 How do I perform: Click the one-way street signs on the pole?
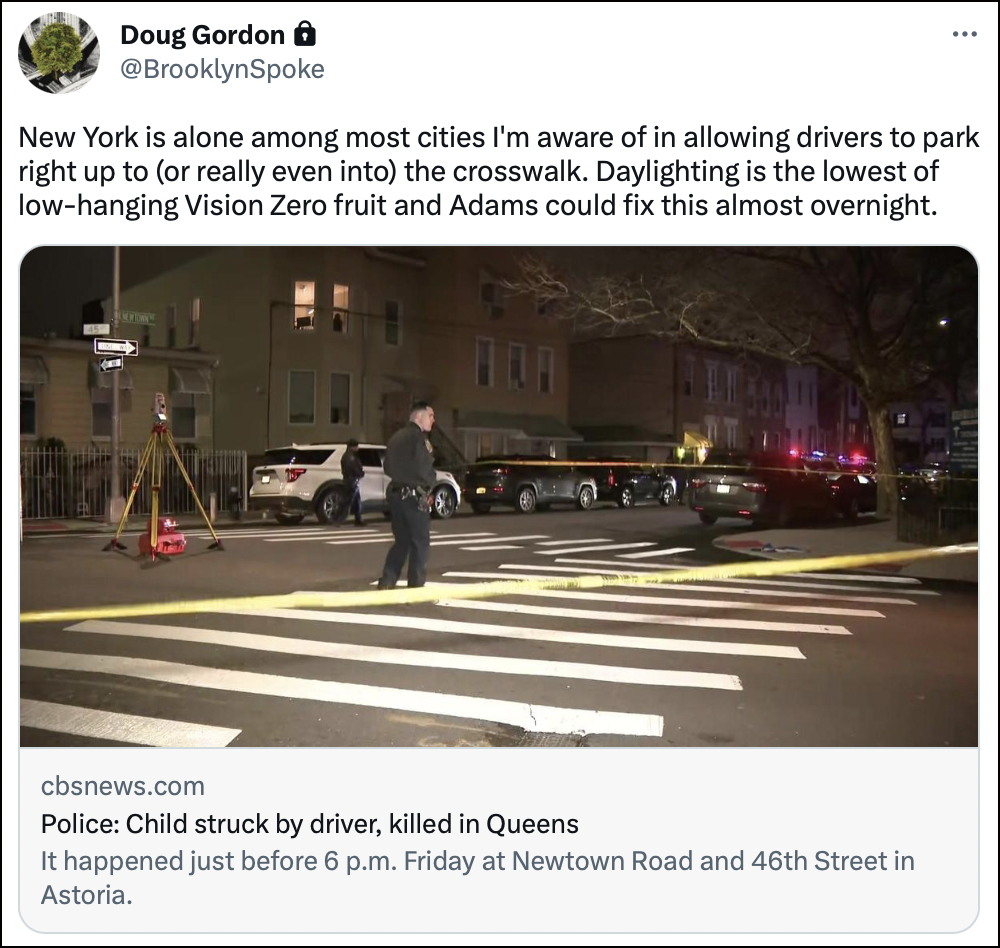point(115,355)
